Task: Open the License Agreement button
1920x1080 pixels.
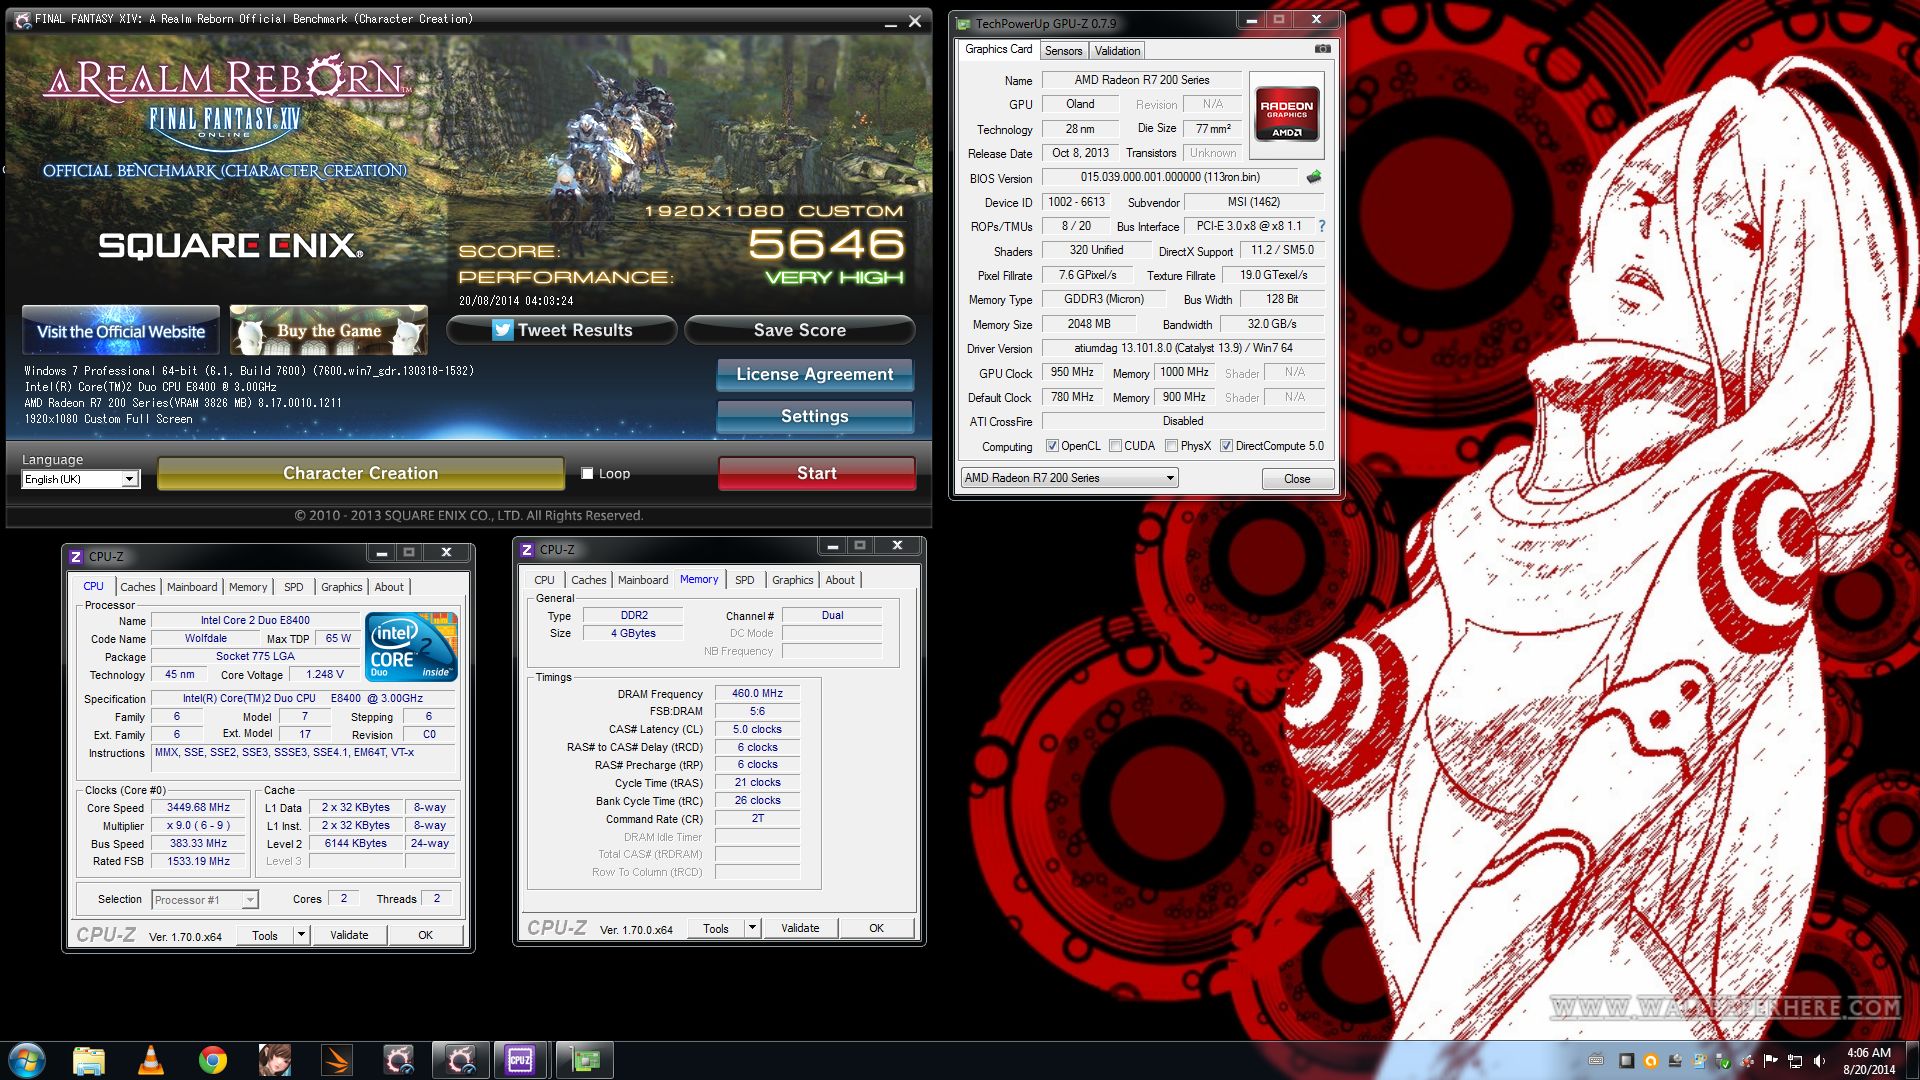Action: click(815, 374)
